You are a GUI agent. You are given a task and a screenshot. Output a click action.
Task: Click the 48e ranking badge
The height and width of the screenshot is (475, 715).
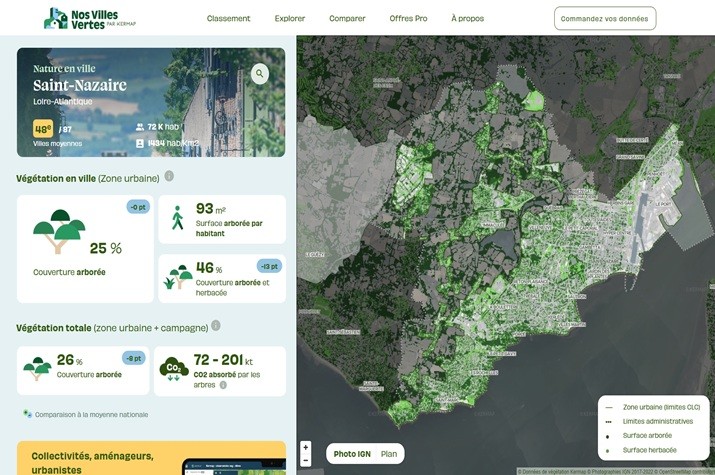pyautogui.click(x=43, y=129)
